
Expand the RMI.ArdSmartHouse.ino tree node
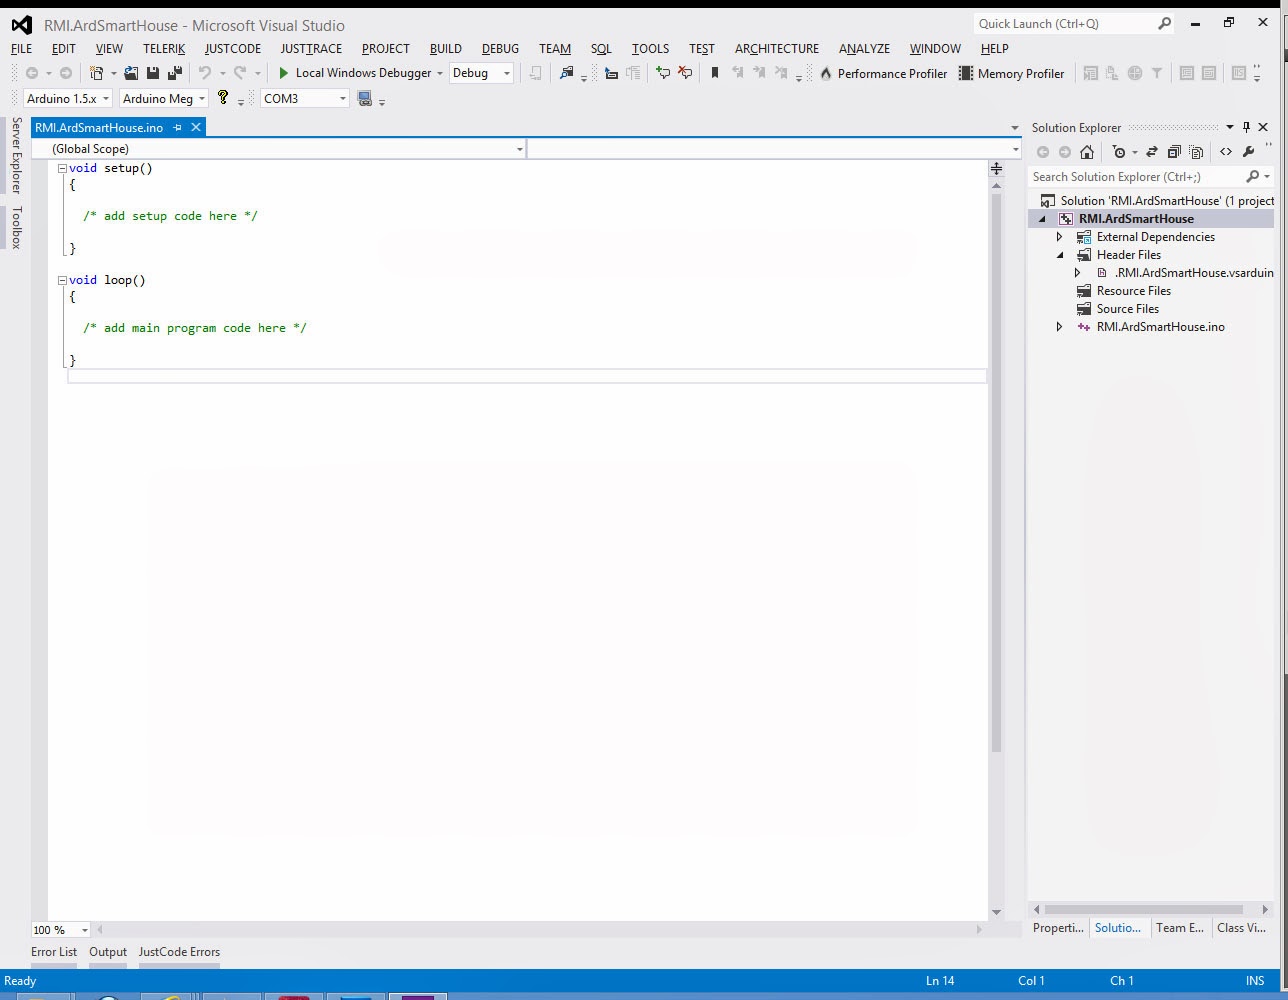point(1060,327)
